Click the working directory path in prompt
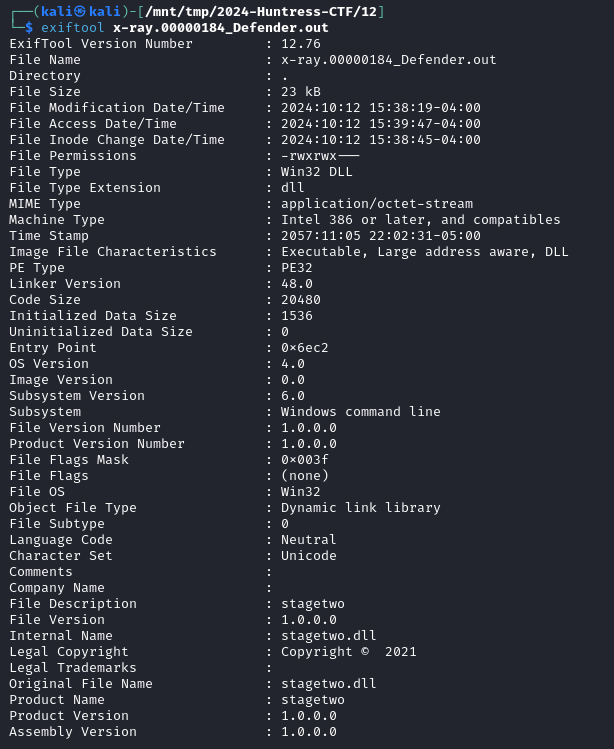 click(x=261, y=11)
